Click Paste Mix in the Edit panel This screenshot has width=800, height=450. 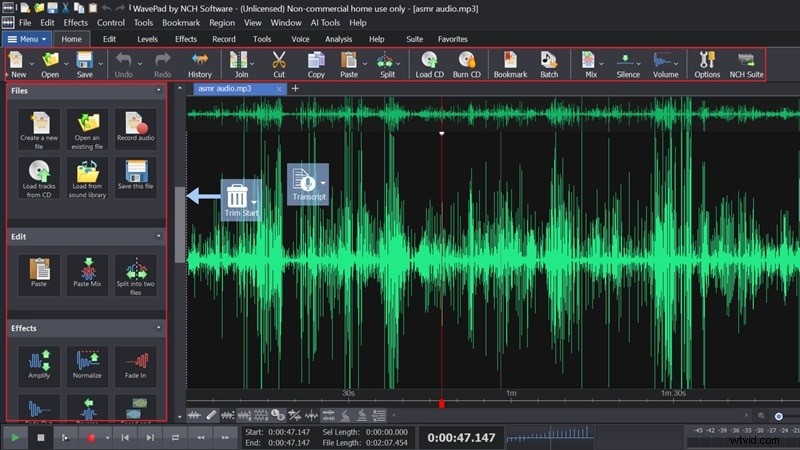coord(87,276)
